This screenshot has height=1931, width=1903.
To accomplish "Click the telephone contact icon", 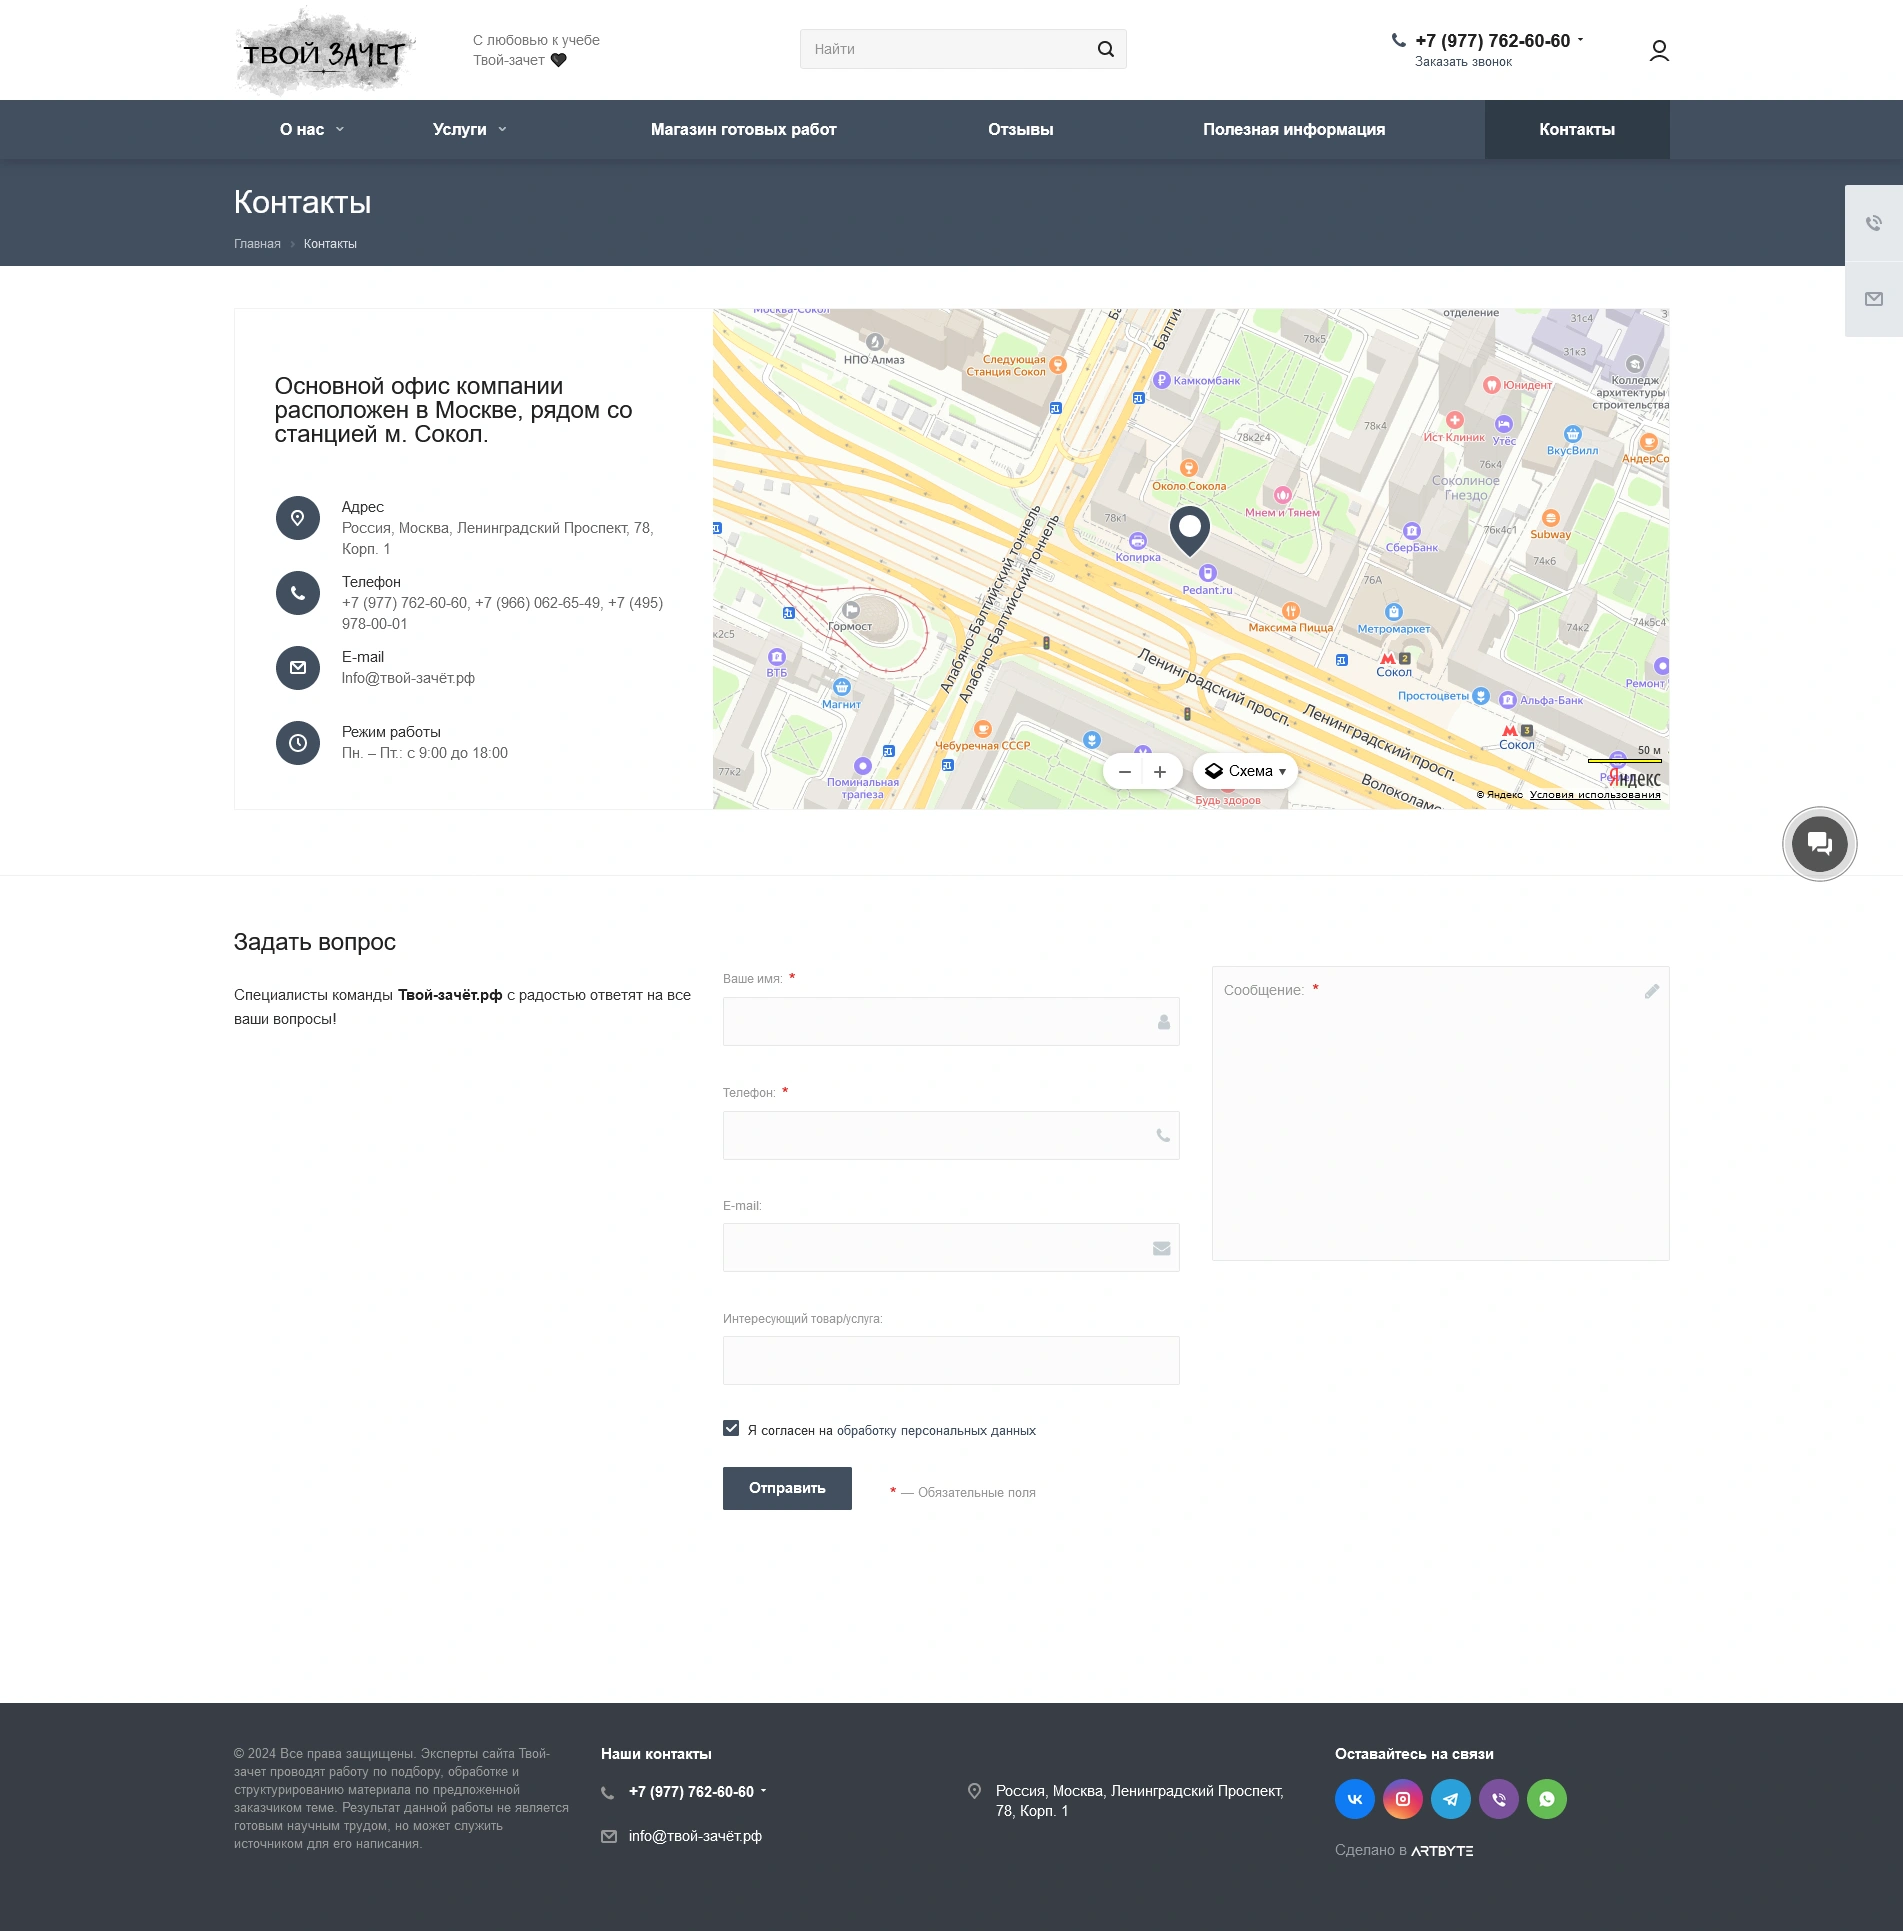I will pyautogui.click(x=297, y=593).
